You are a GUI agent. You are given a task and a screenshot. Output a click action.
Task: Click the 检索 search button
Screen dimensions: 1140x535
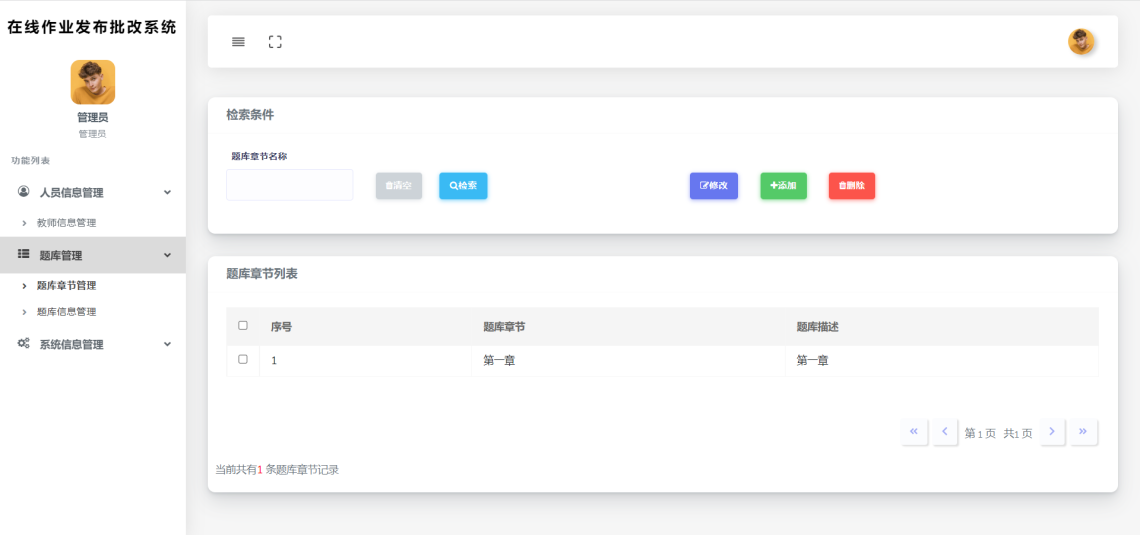tap(463, 185)
